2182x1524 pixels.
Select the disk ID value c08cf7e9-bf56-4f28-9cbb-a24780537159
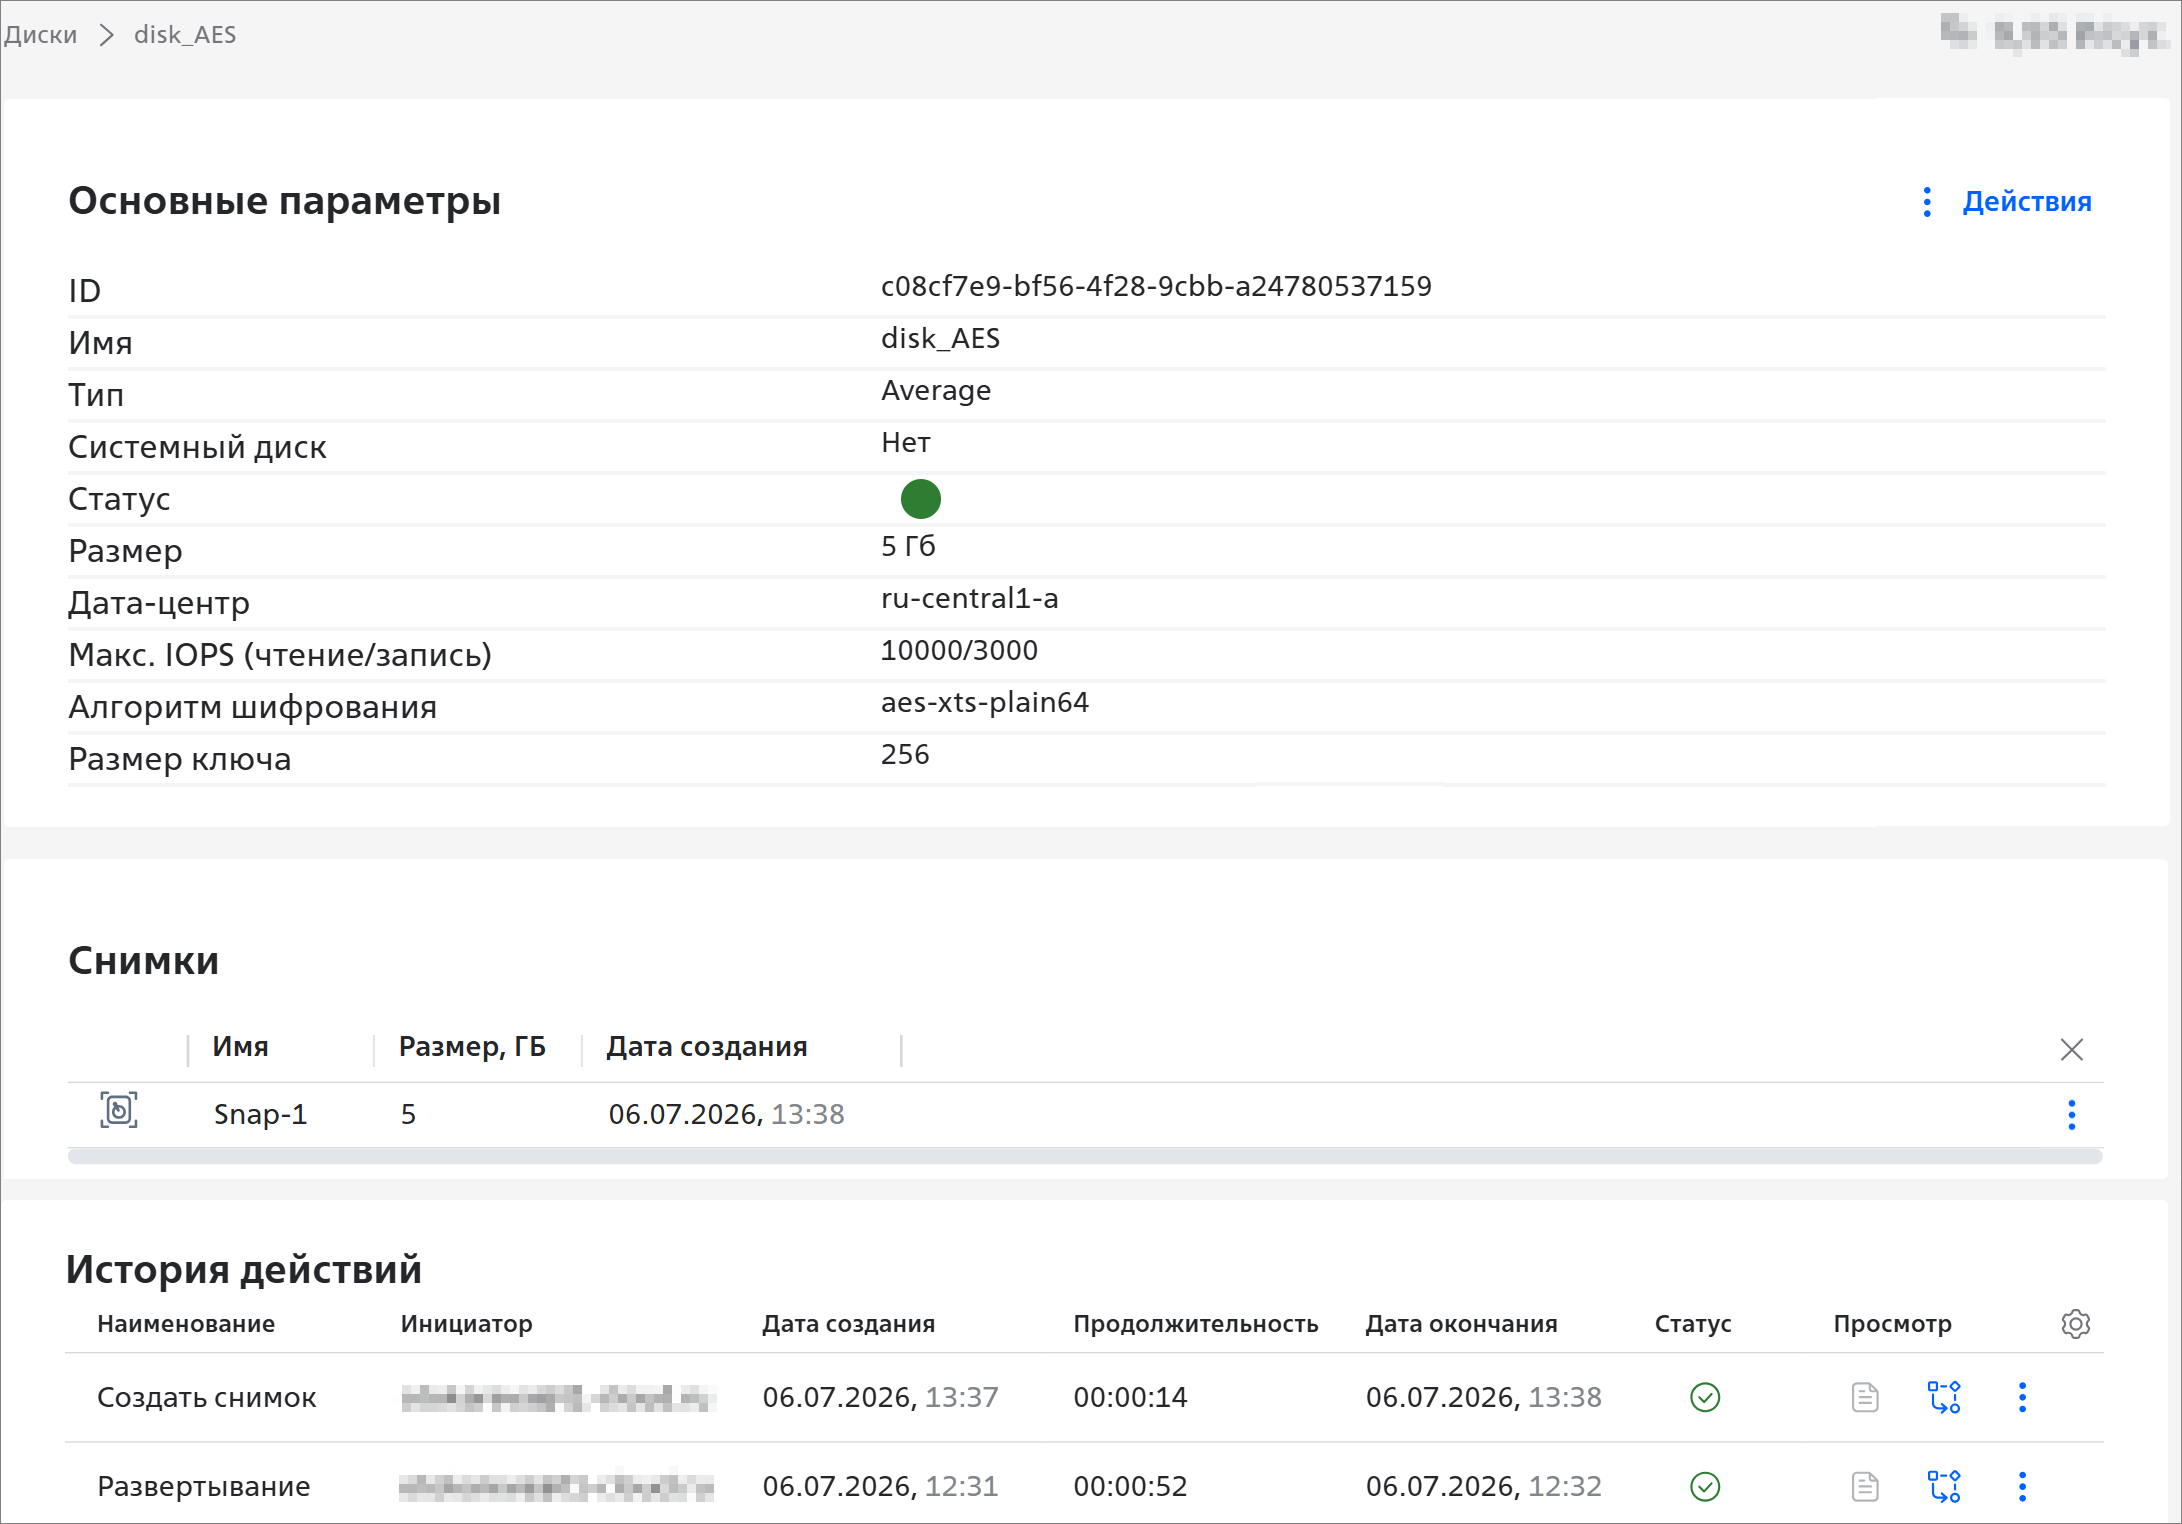click(x=1156, y=287)
